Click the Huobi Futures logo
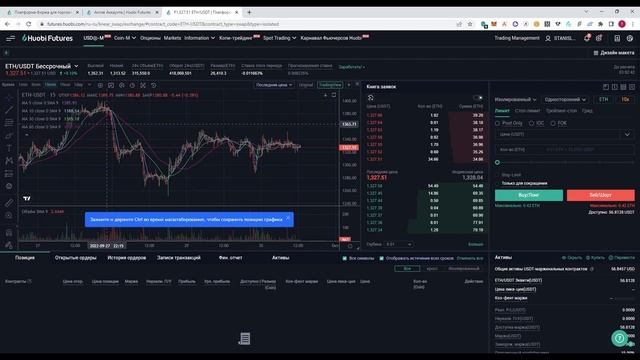 pyautogui.click(x=47, y=38)
